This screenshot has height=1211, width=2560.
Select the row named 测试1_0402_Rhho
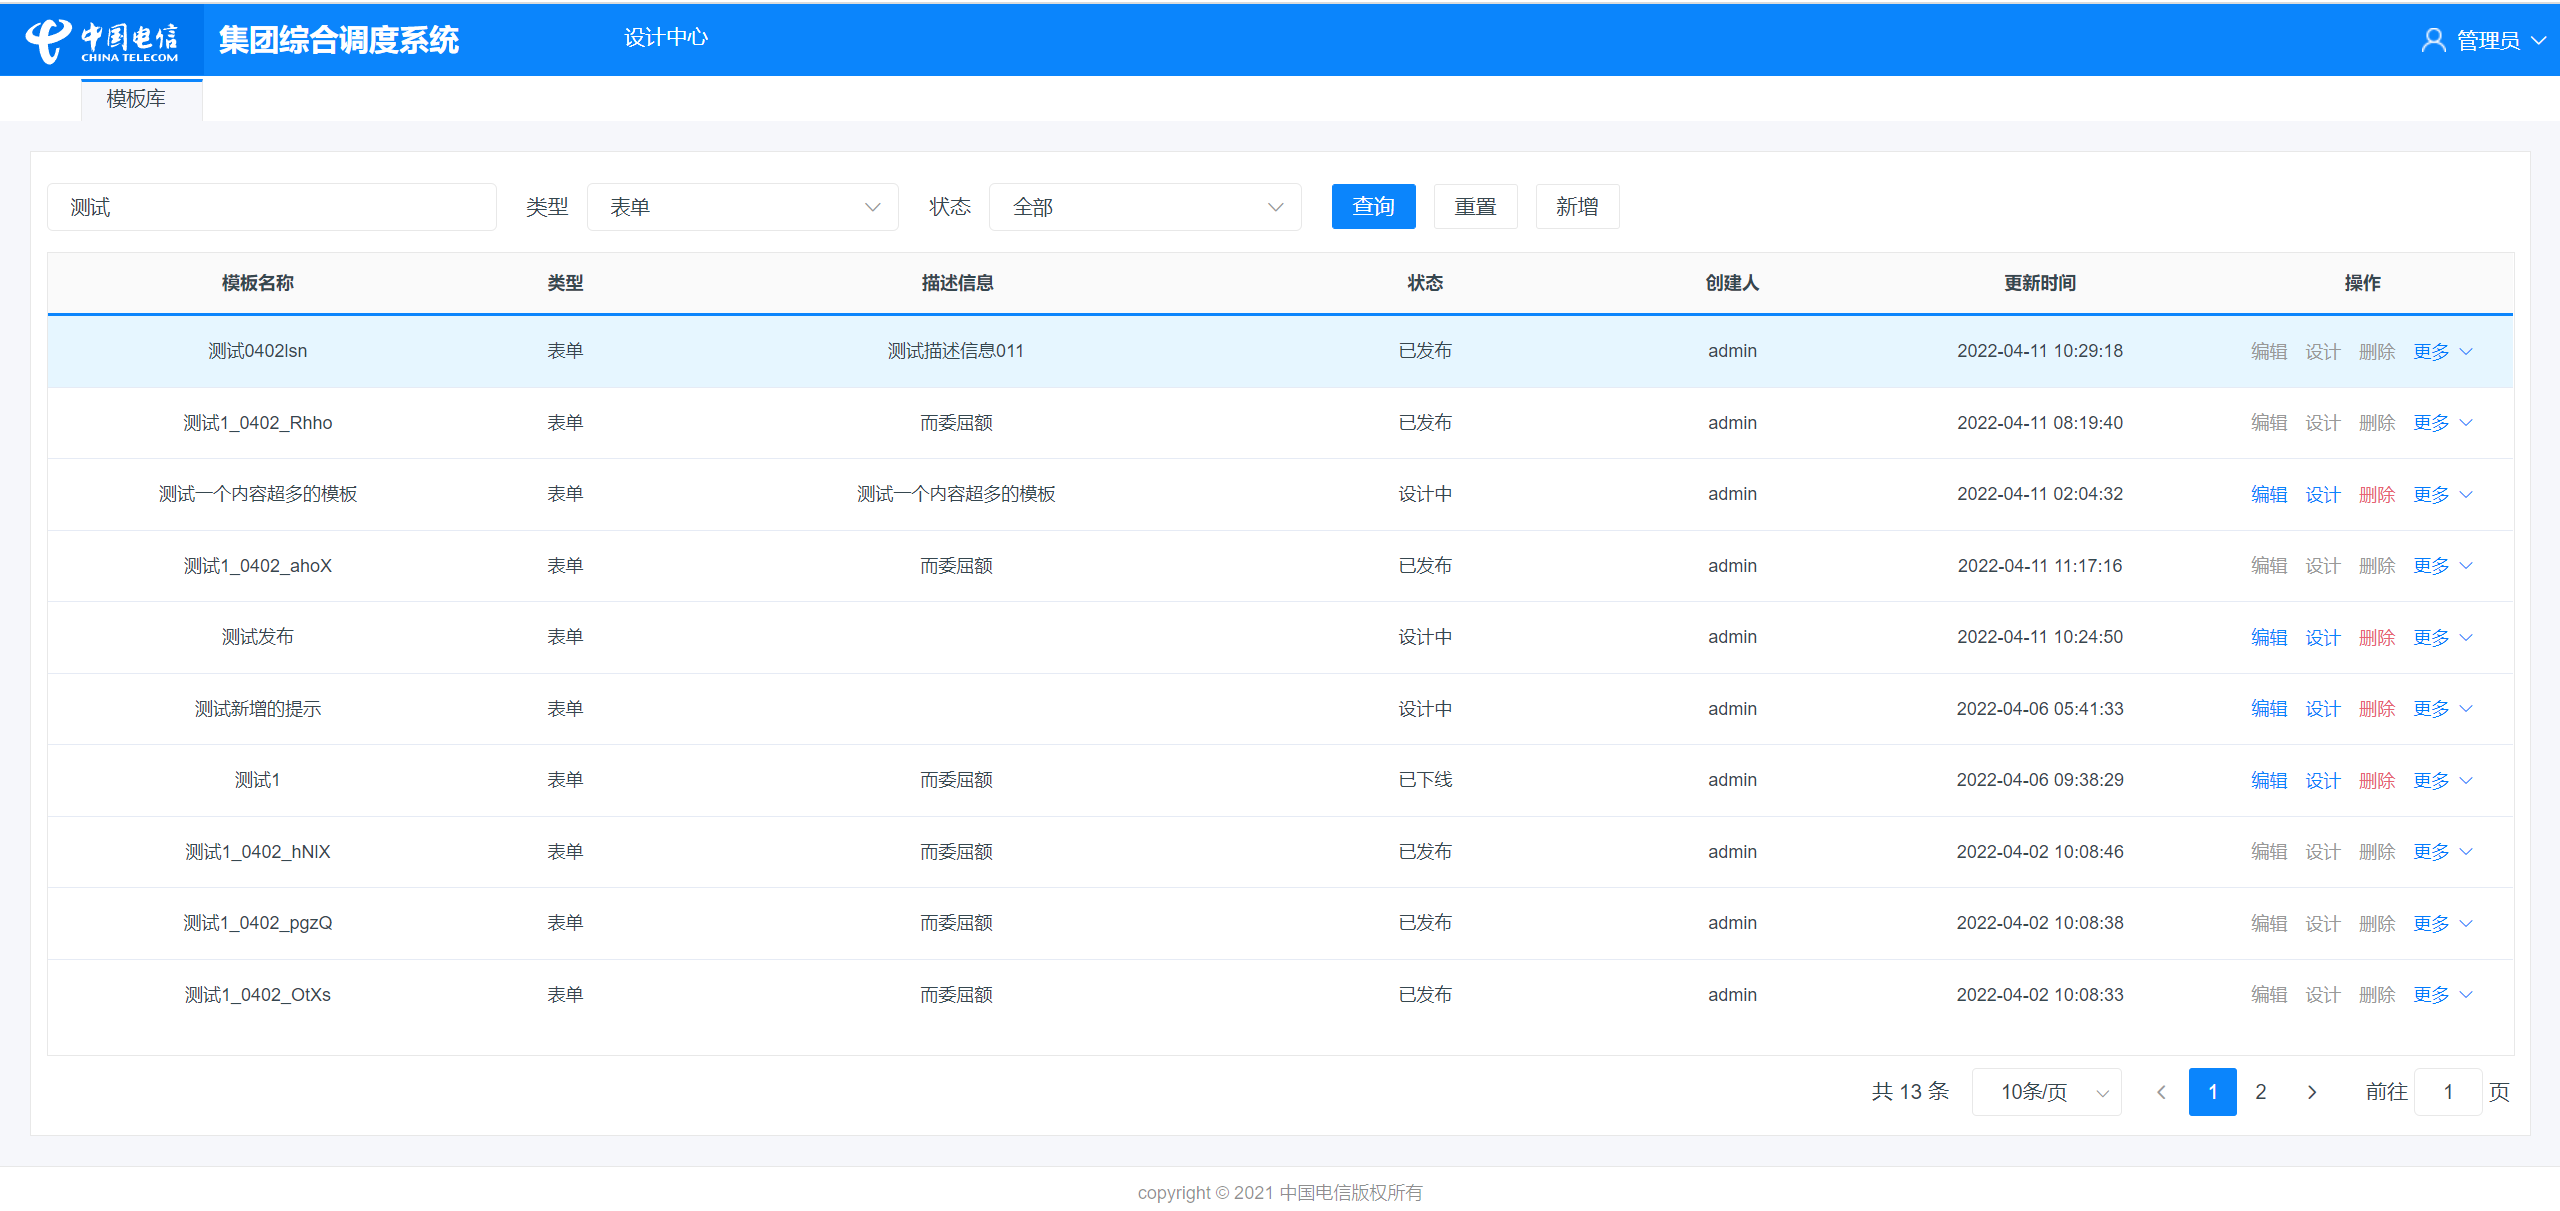click(1280, 423)
